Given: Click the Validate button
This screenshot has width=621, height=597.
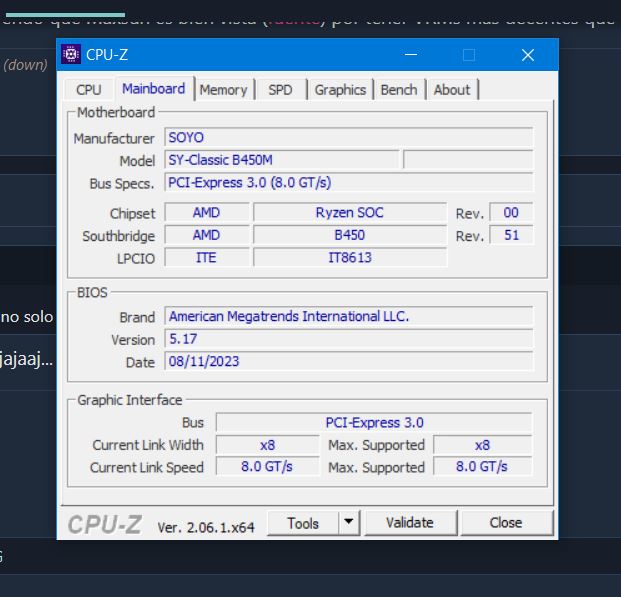Looking at the screenshot, I should [410, 522].
